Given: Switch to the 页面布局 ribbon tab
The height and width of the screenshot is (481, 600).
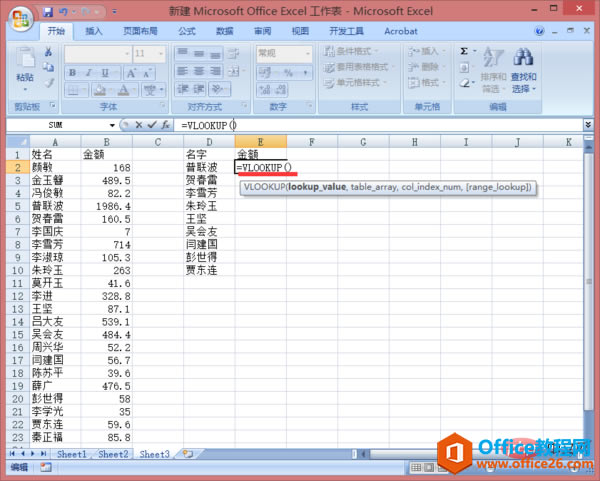Looking at the screenshot, I should (140, 31).
